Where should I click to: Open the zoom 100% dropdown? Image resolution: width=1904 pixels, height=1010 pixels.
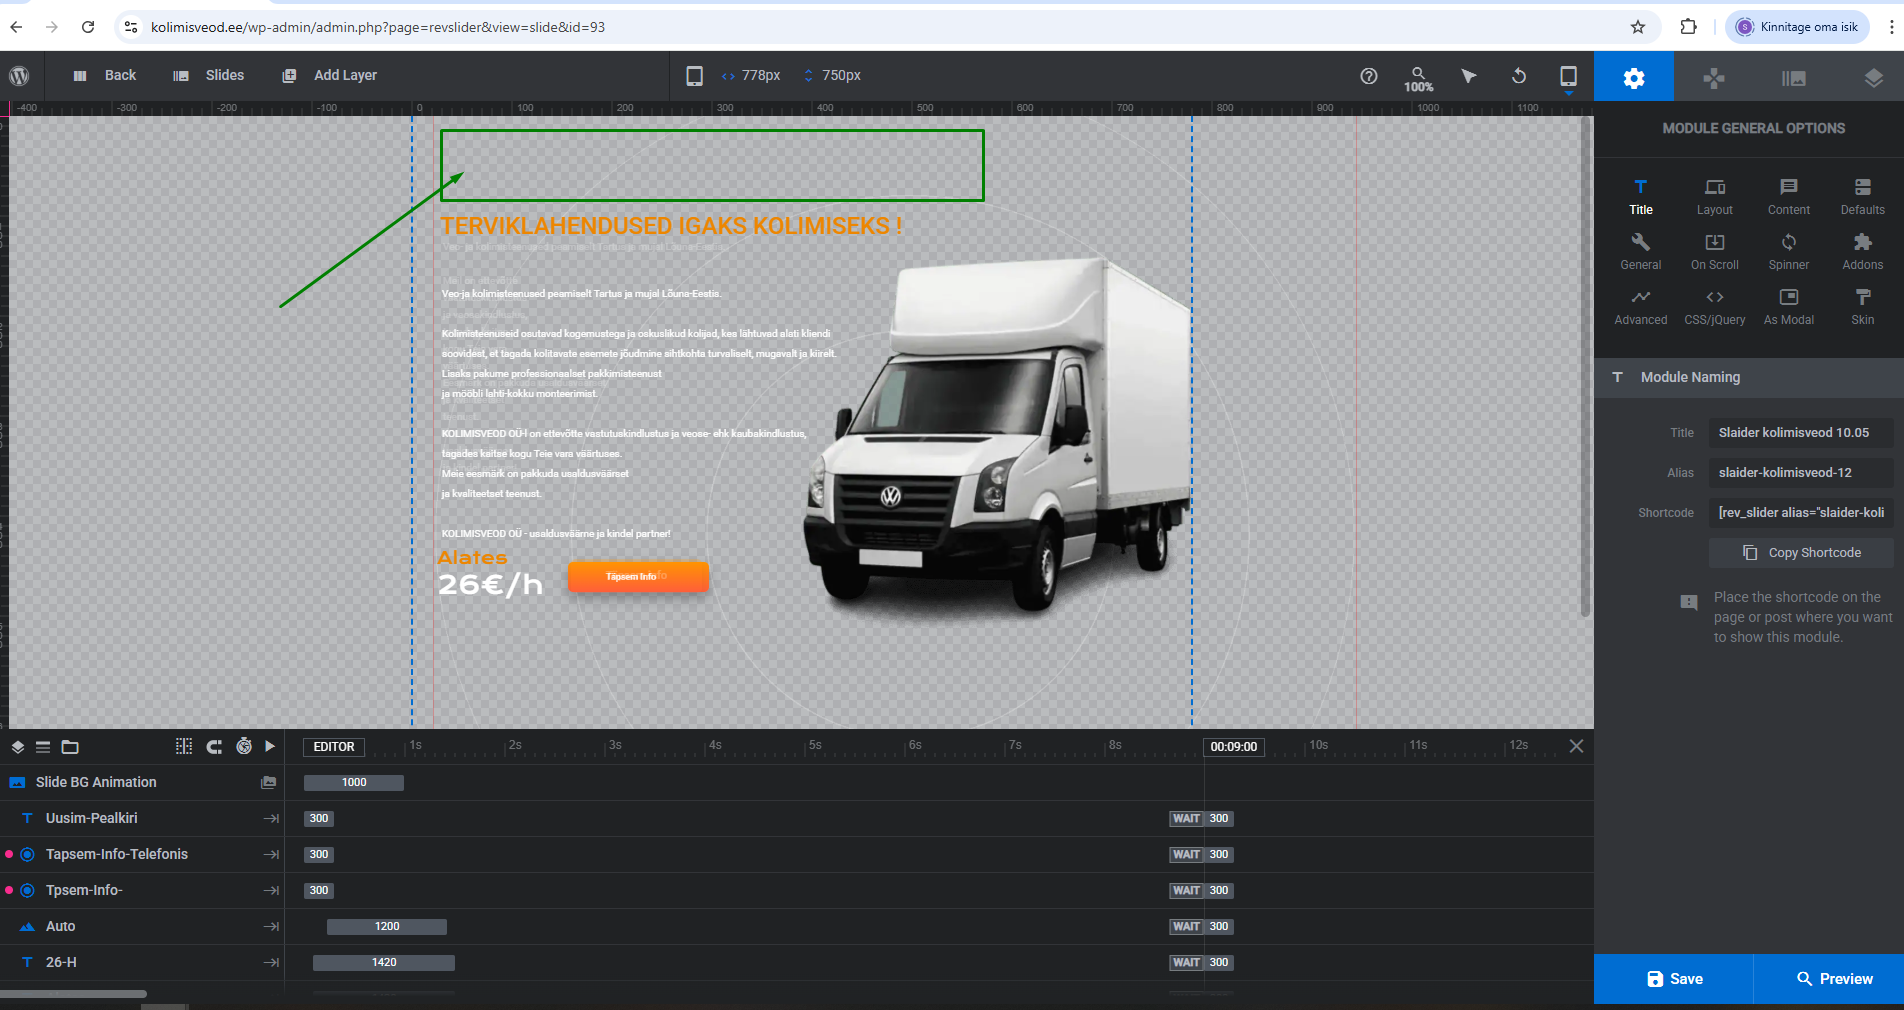click(x=1418, y=78)
